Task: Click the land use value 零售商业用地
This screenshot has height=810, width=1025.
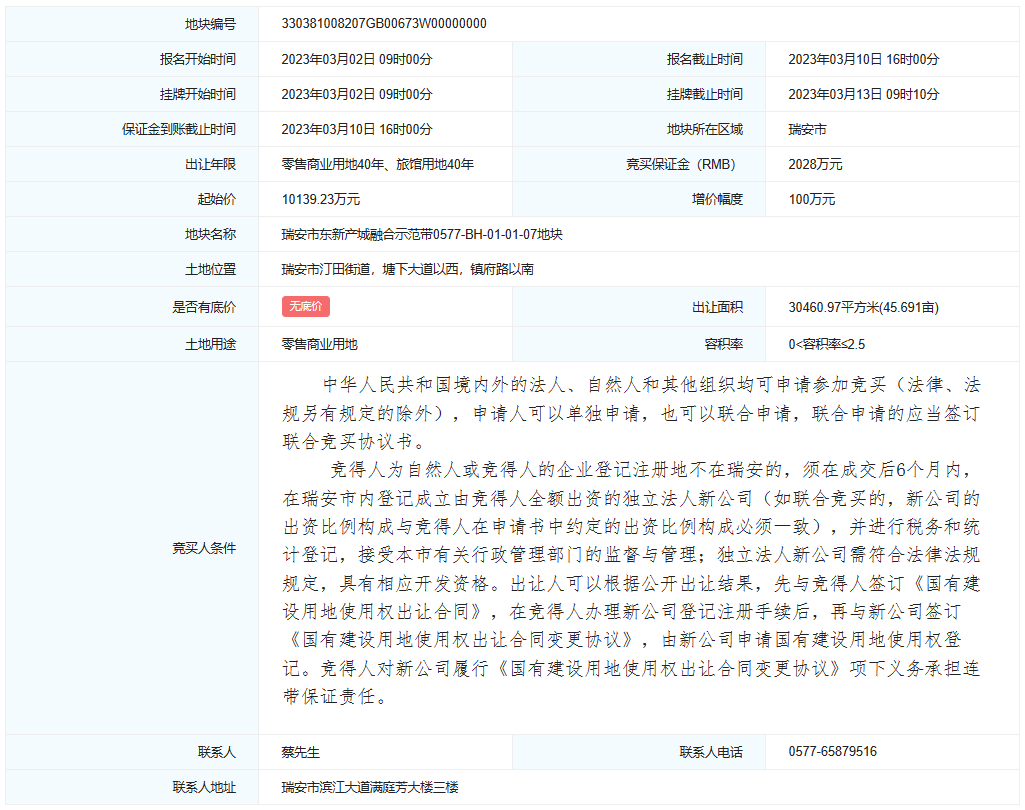Action: 319,344
